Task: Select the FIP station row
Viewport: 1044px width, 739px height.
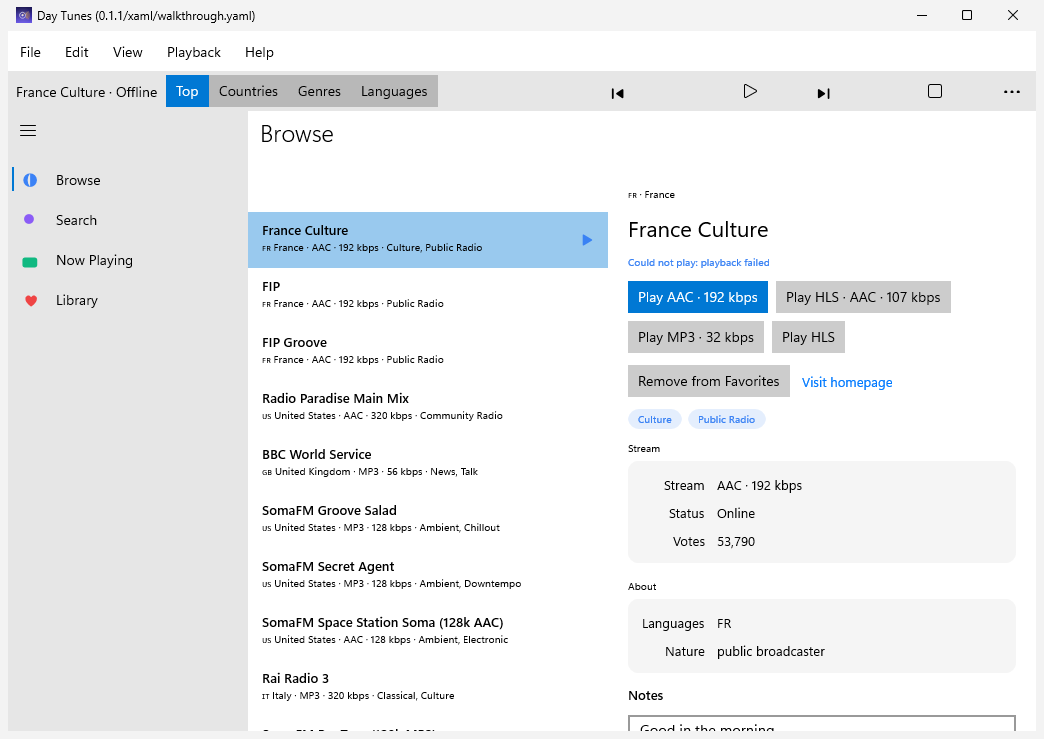Action: (427, 296)
